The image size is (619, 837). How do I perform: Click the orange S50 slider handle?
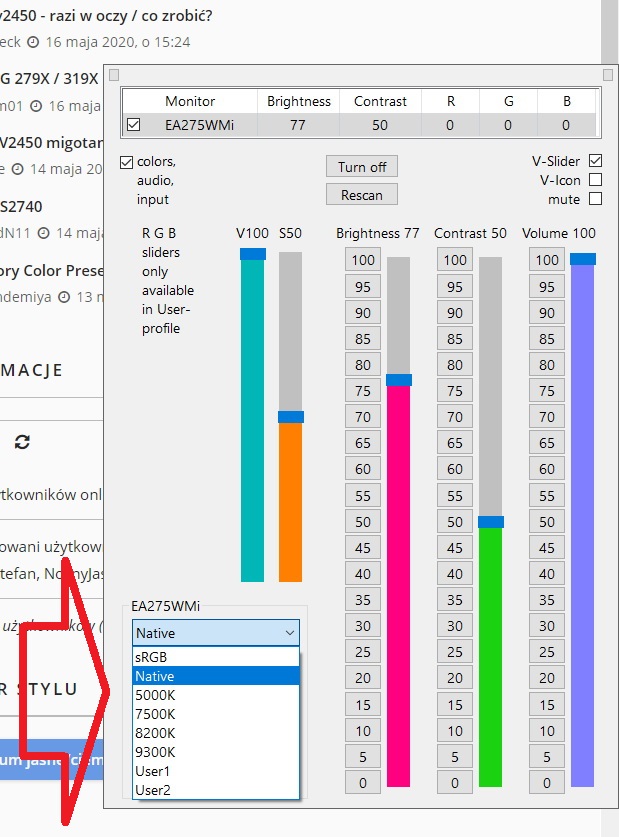(291, 416)
